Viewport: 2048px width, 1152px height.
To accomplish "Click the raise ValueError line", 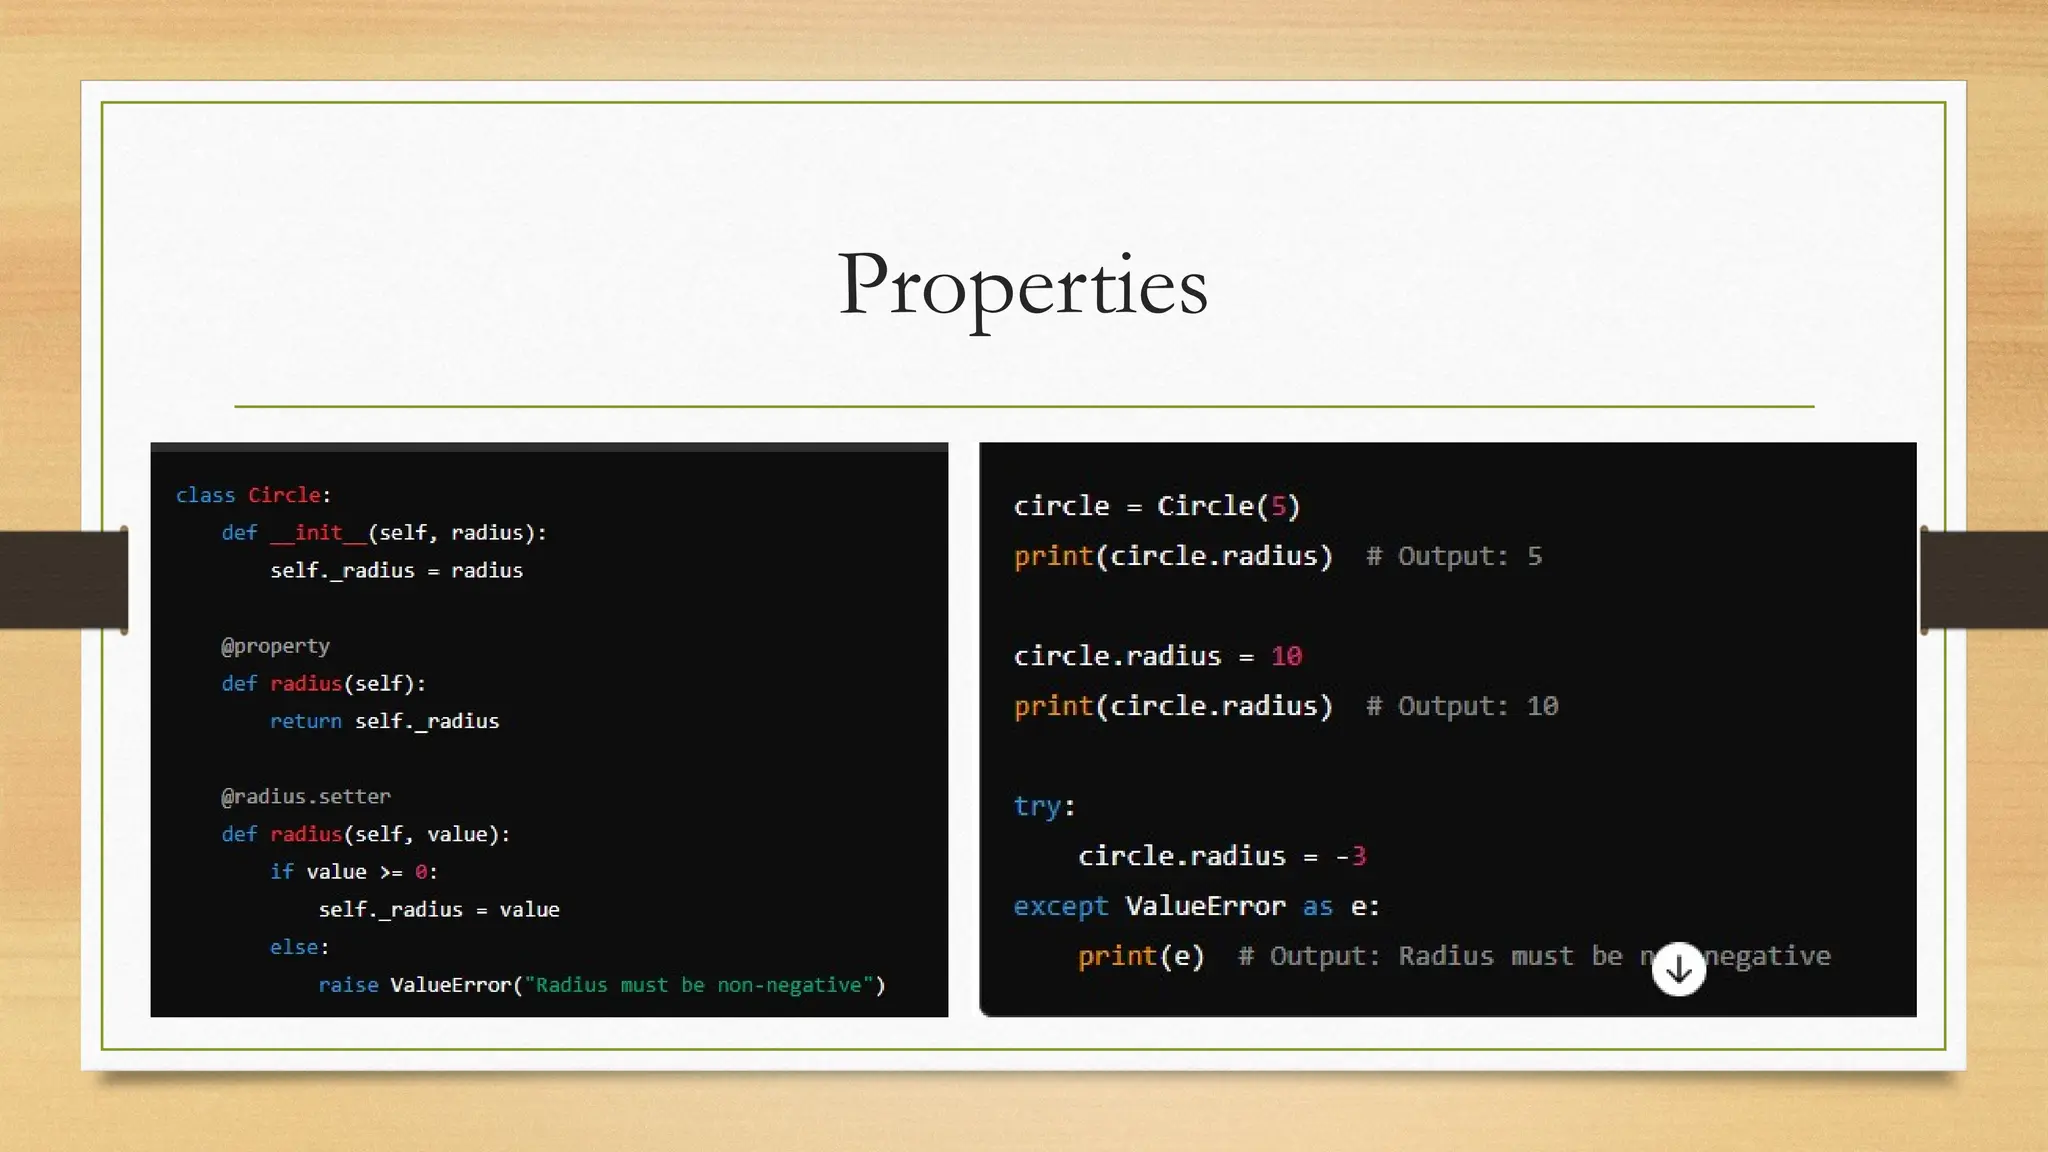I will click(601, 985).
